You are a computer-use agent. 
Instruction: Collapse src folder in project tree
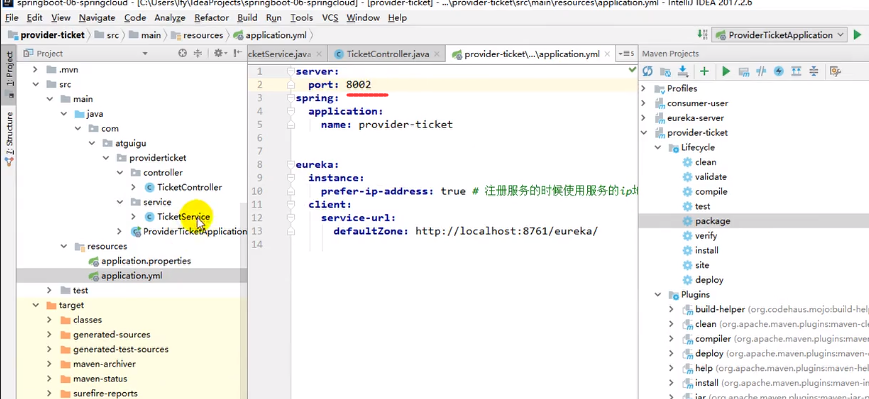coord(35,84)
